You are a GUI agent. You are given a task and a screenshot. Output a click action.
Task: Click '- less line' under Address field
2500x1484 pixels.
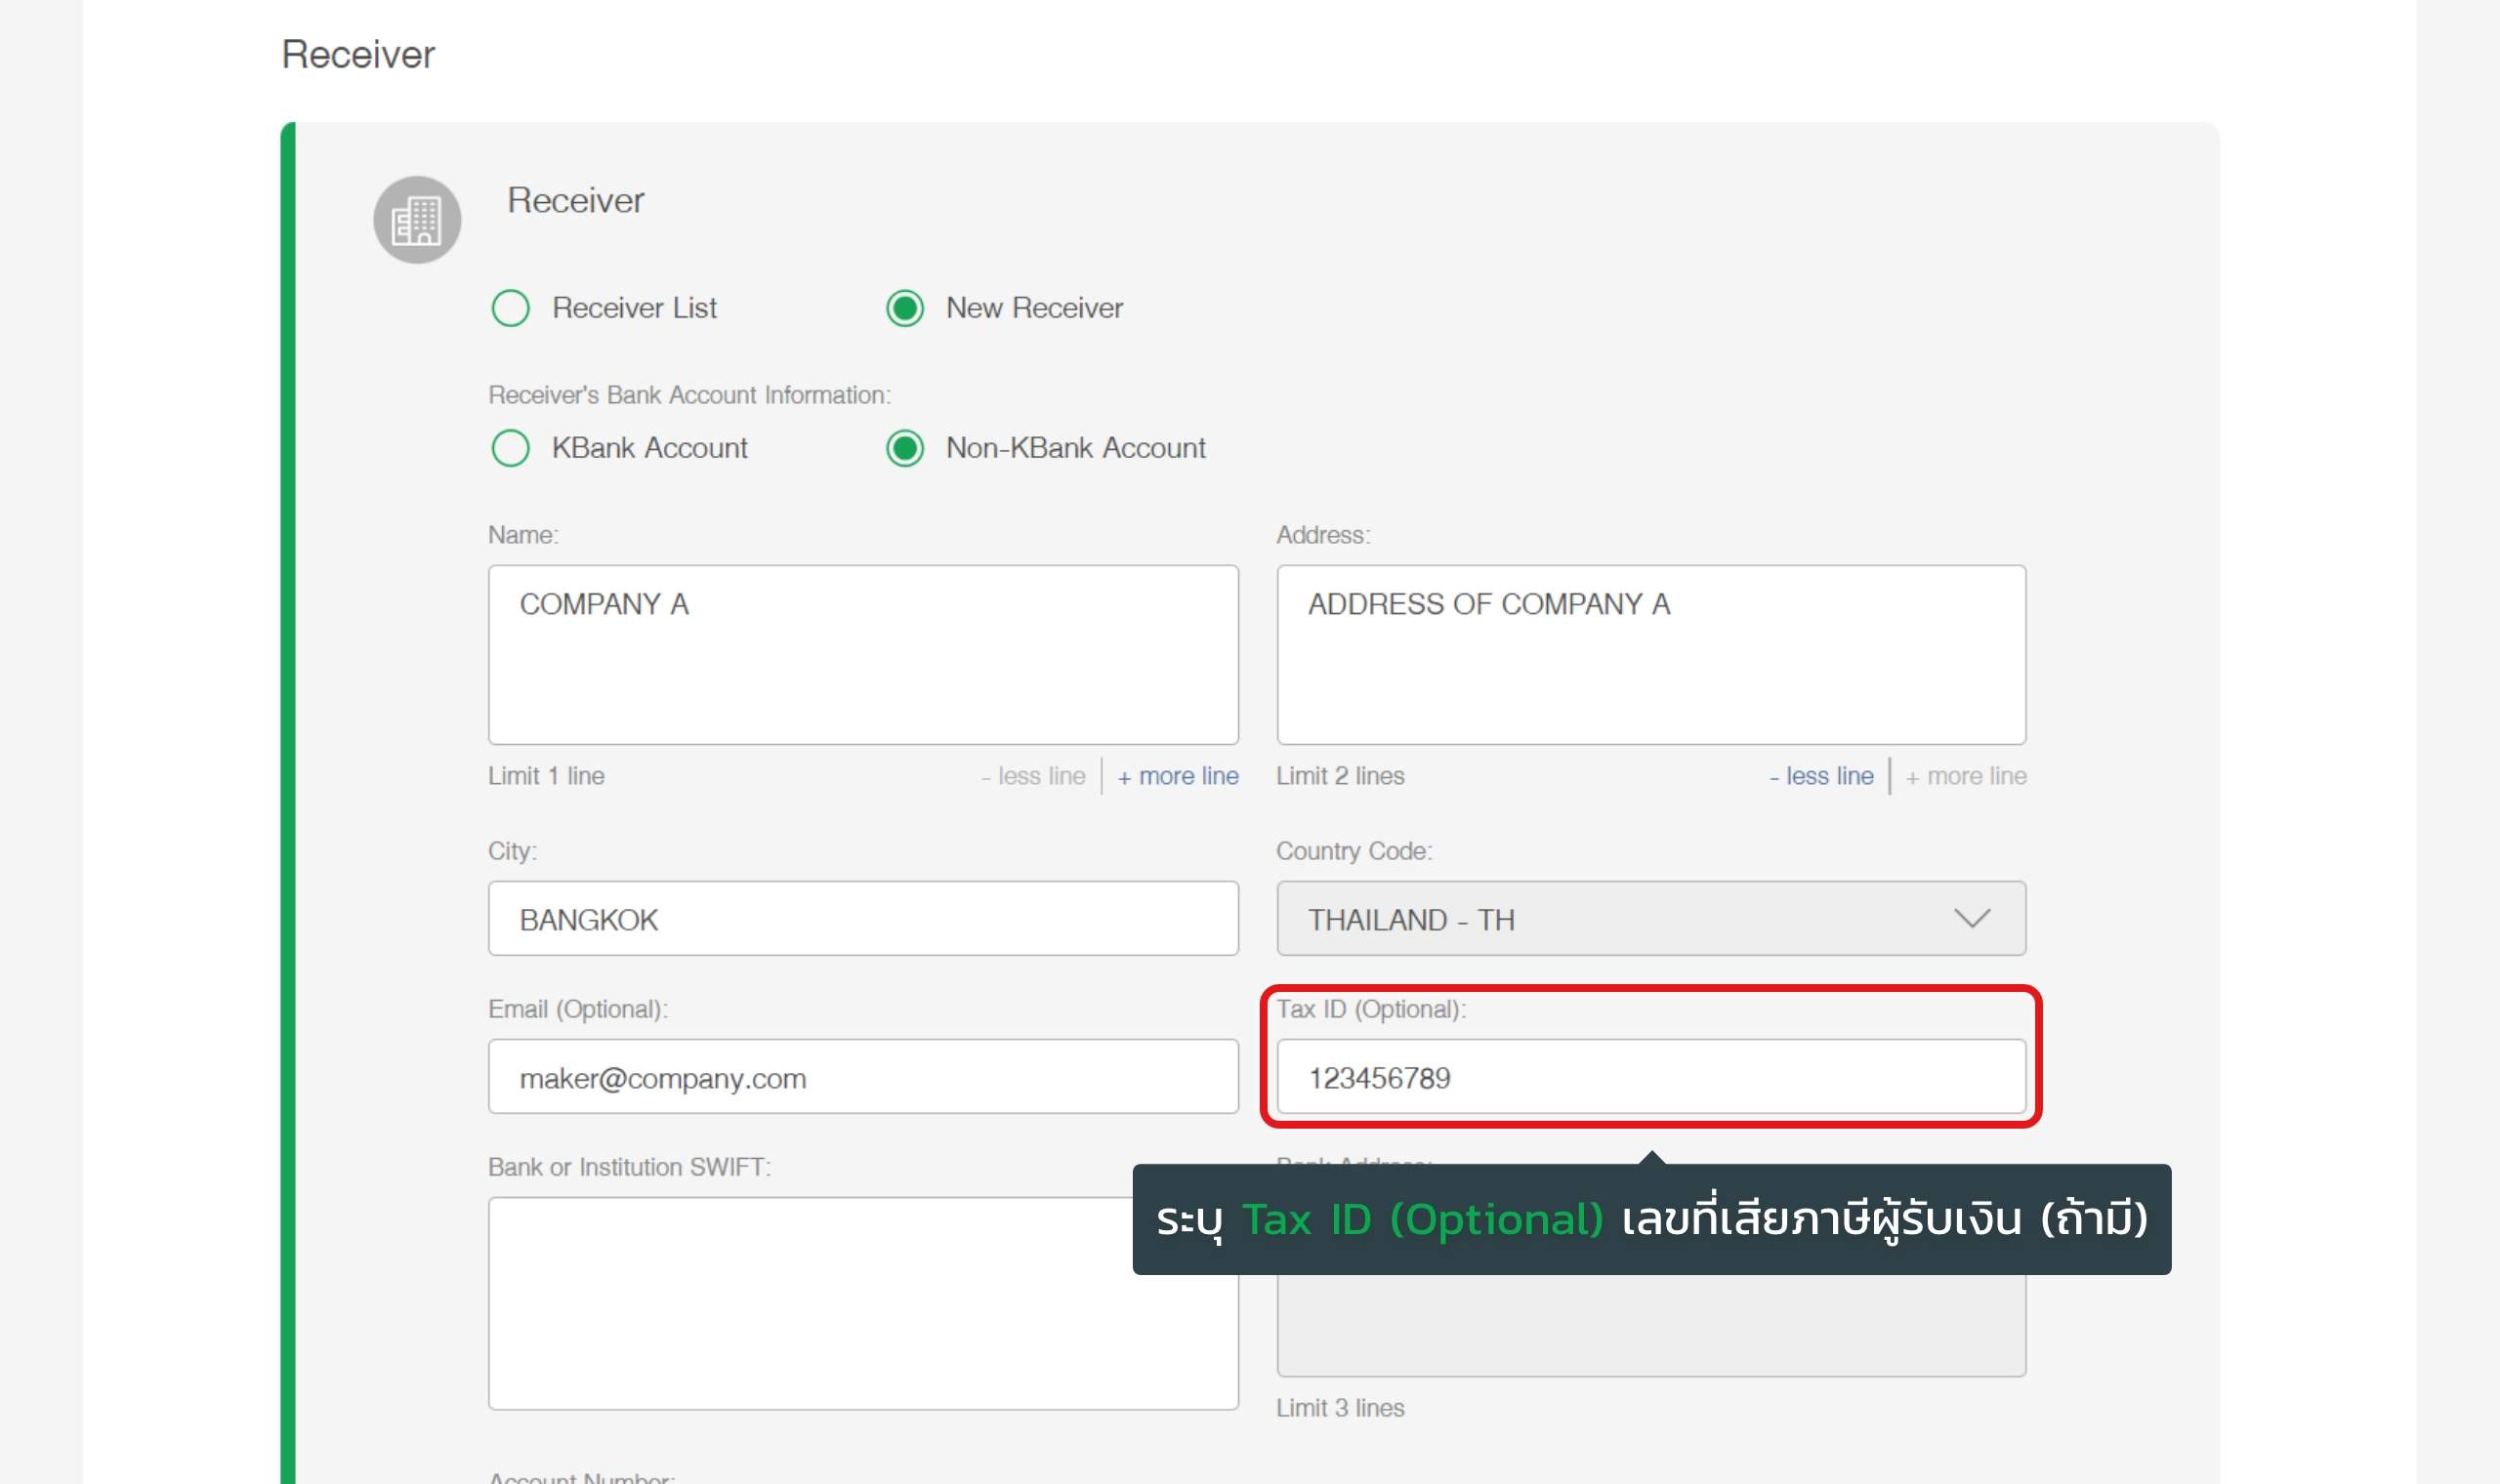[x=1821, y=776]
